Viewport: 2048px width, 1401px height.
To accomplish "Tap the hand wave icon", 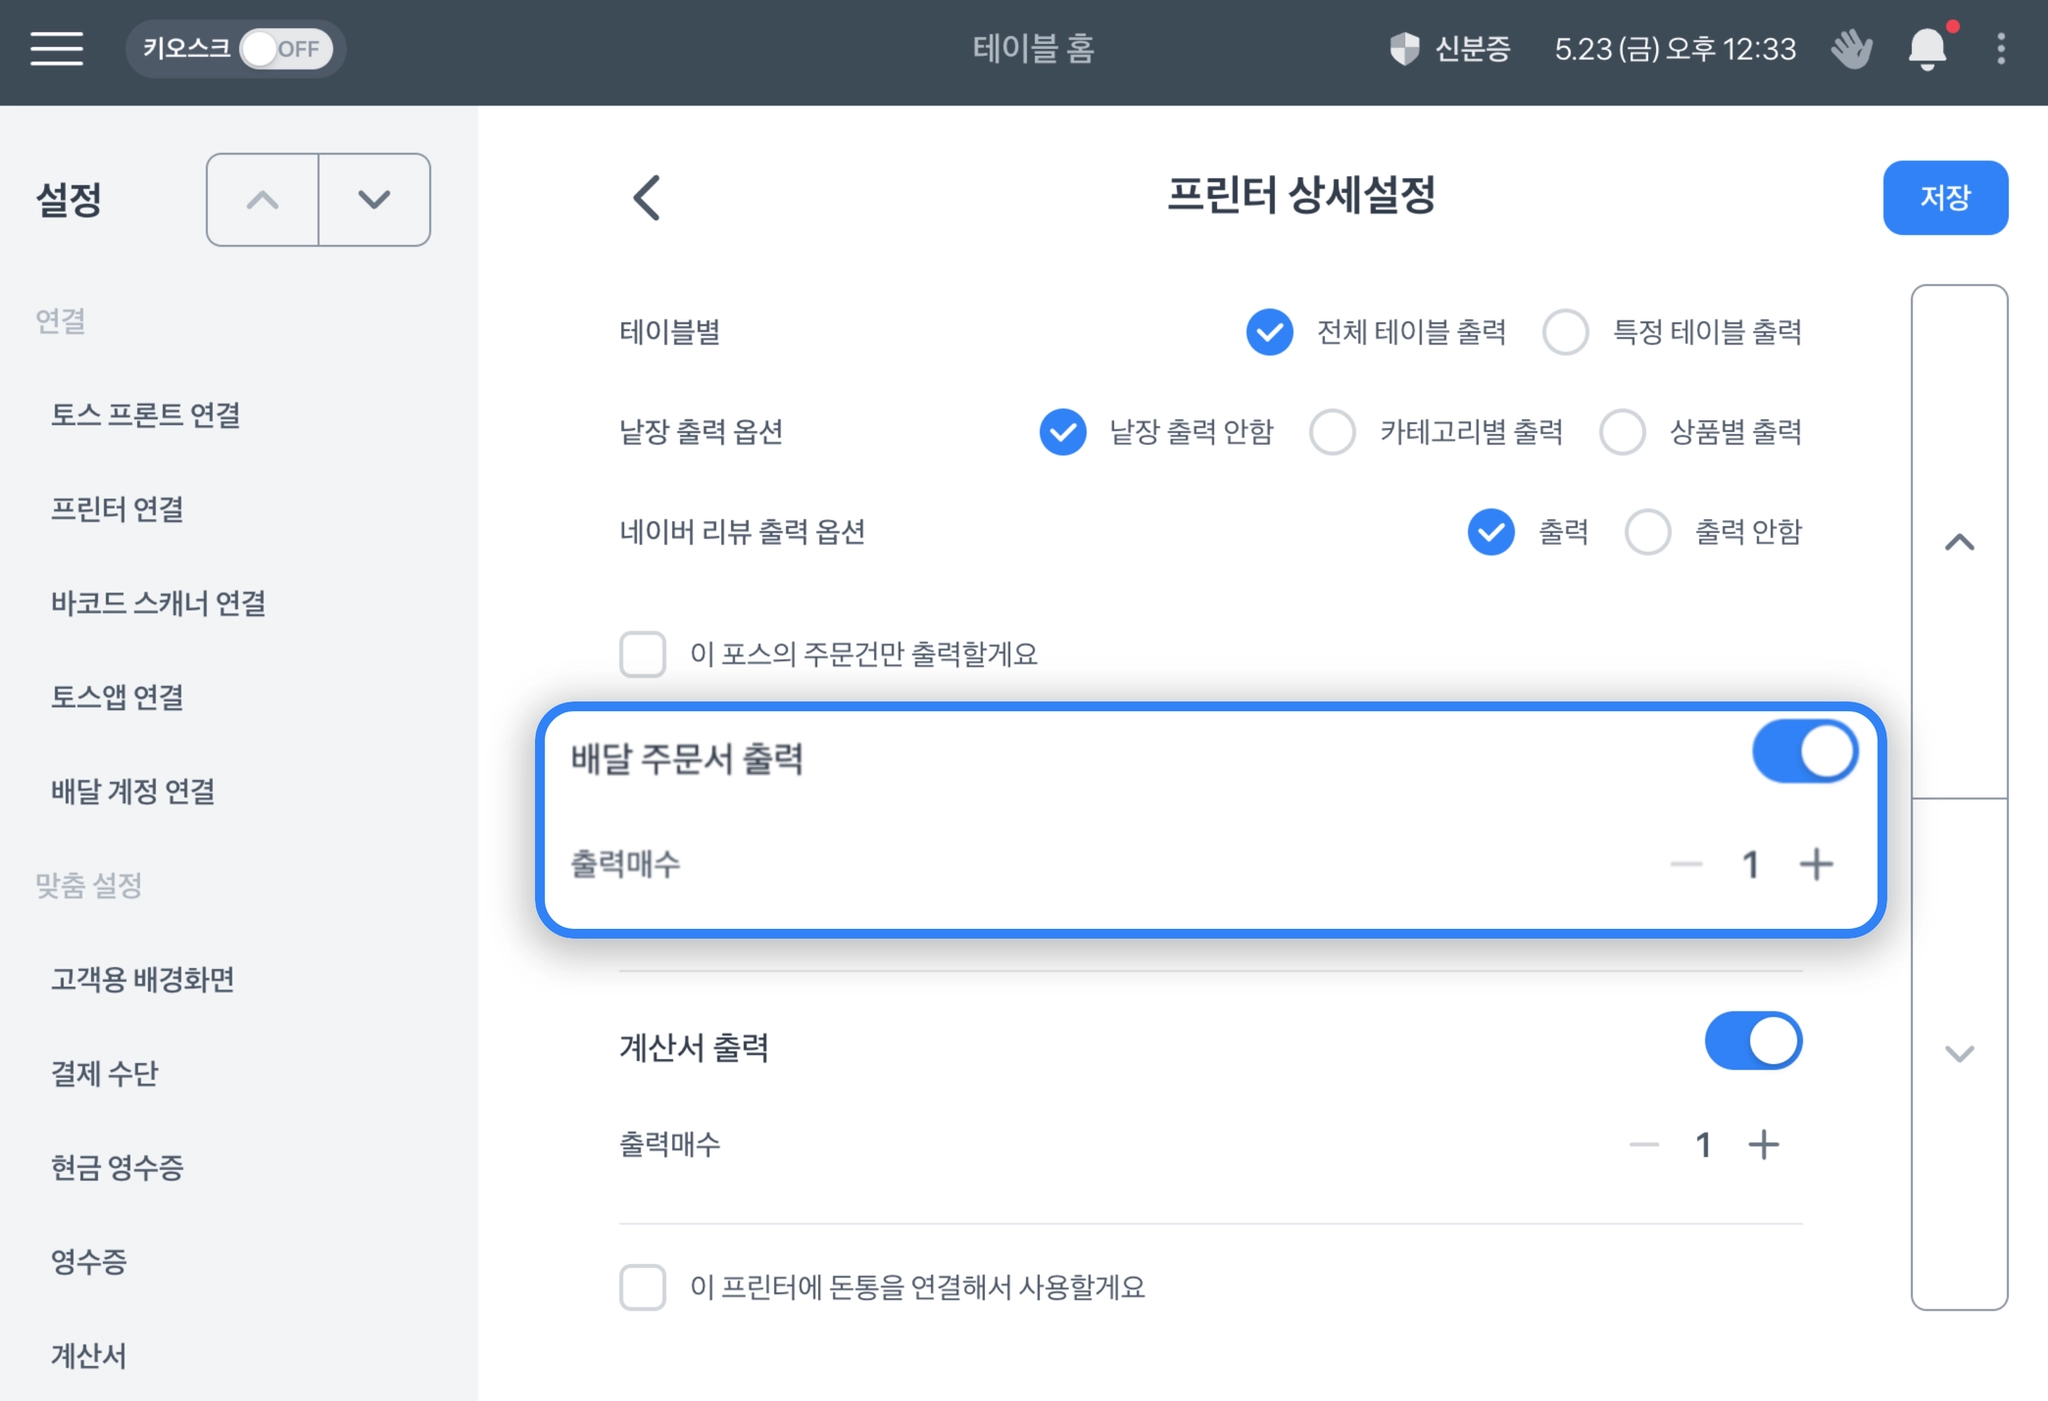I will tap(1851, 48).
